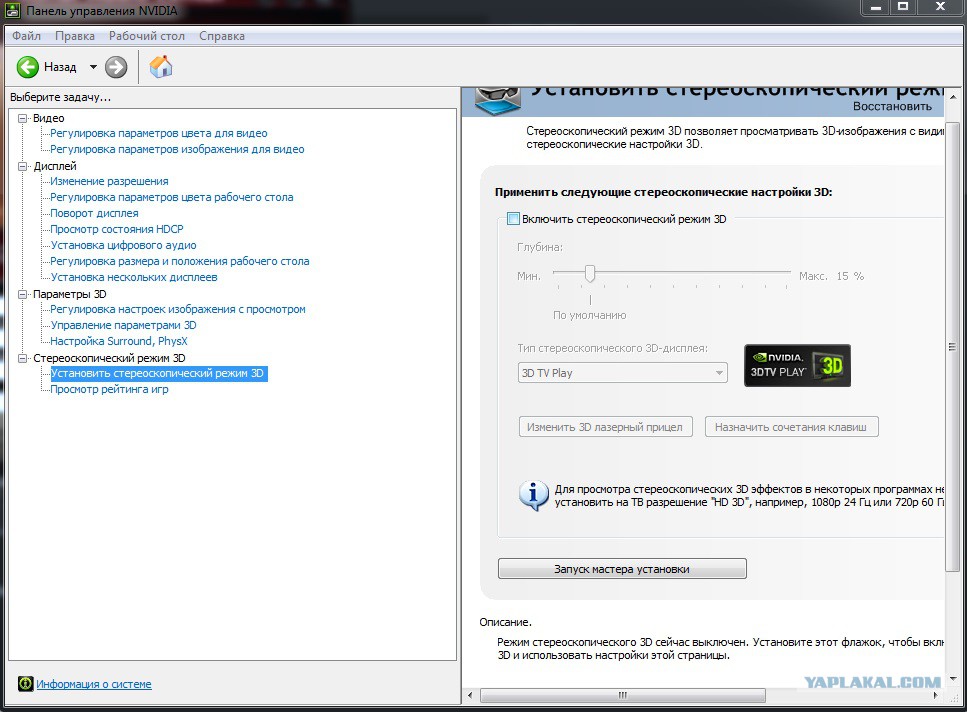Maximize the NVIDIA Control Panel window
The height and width of the screenshot is (712, 967).
click(903, 7)
